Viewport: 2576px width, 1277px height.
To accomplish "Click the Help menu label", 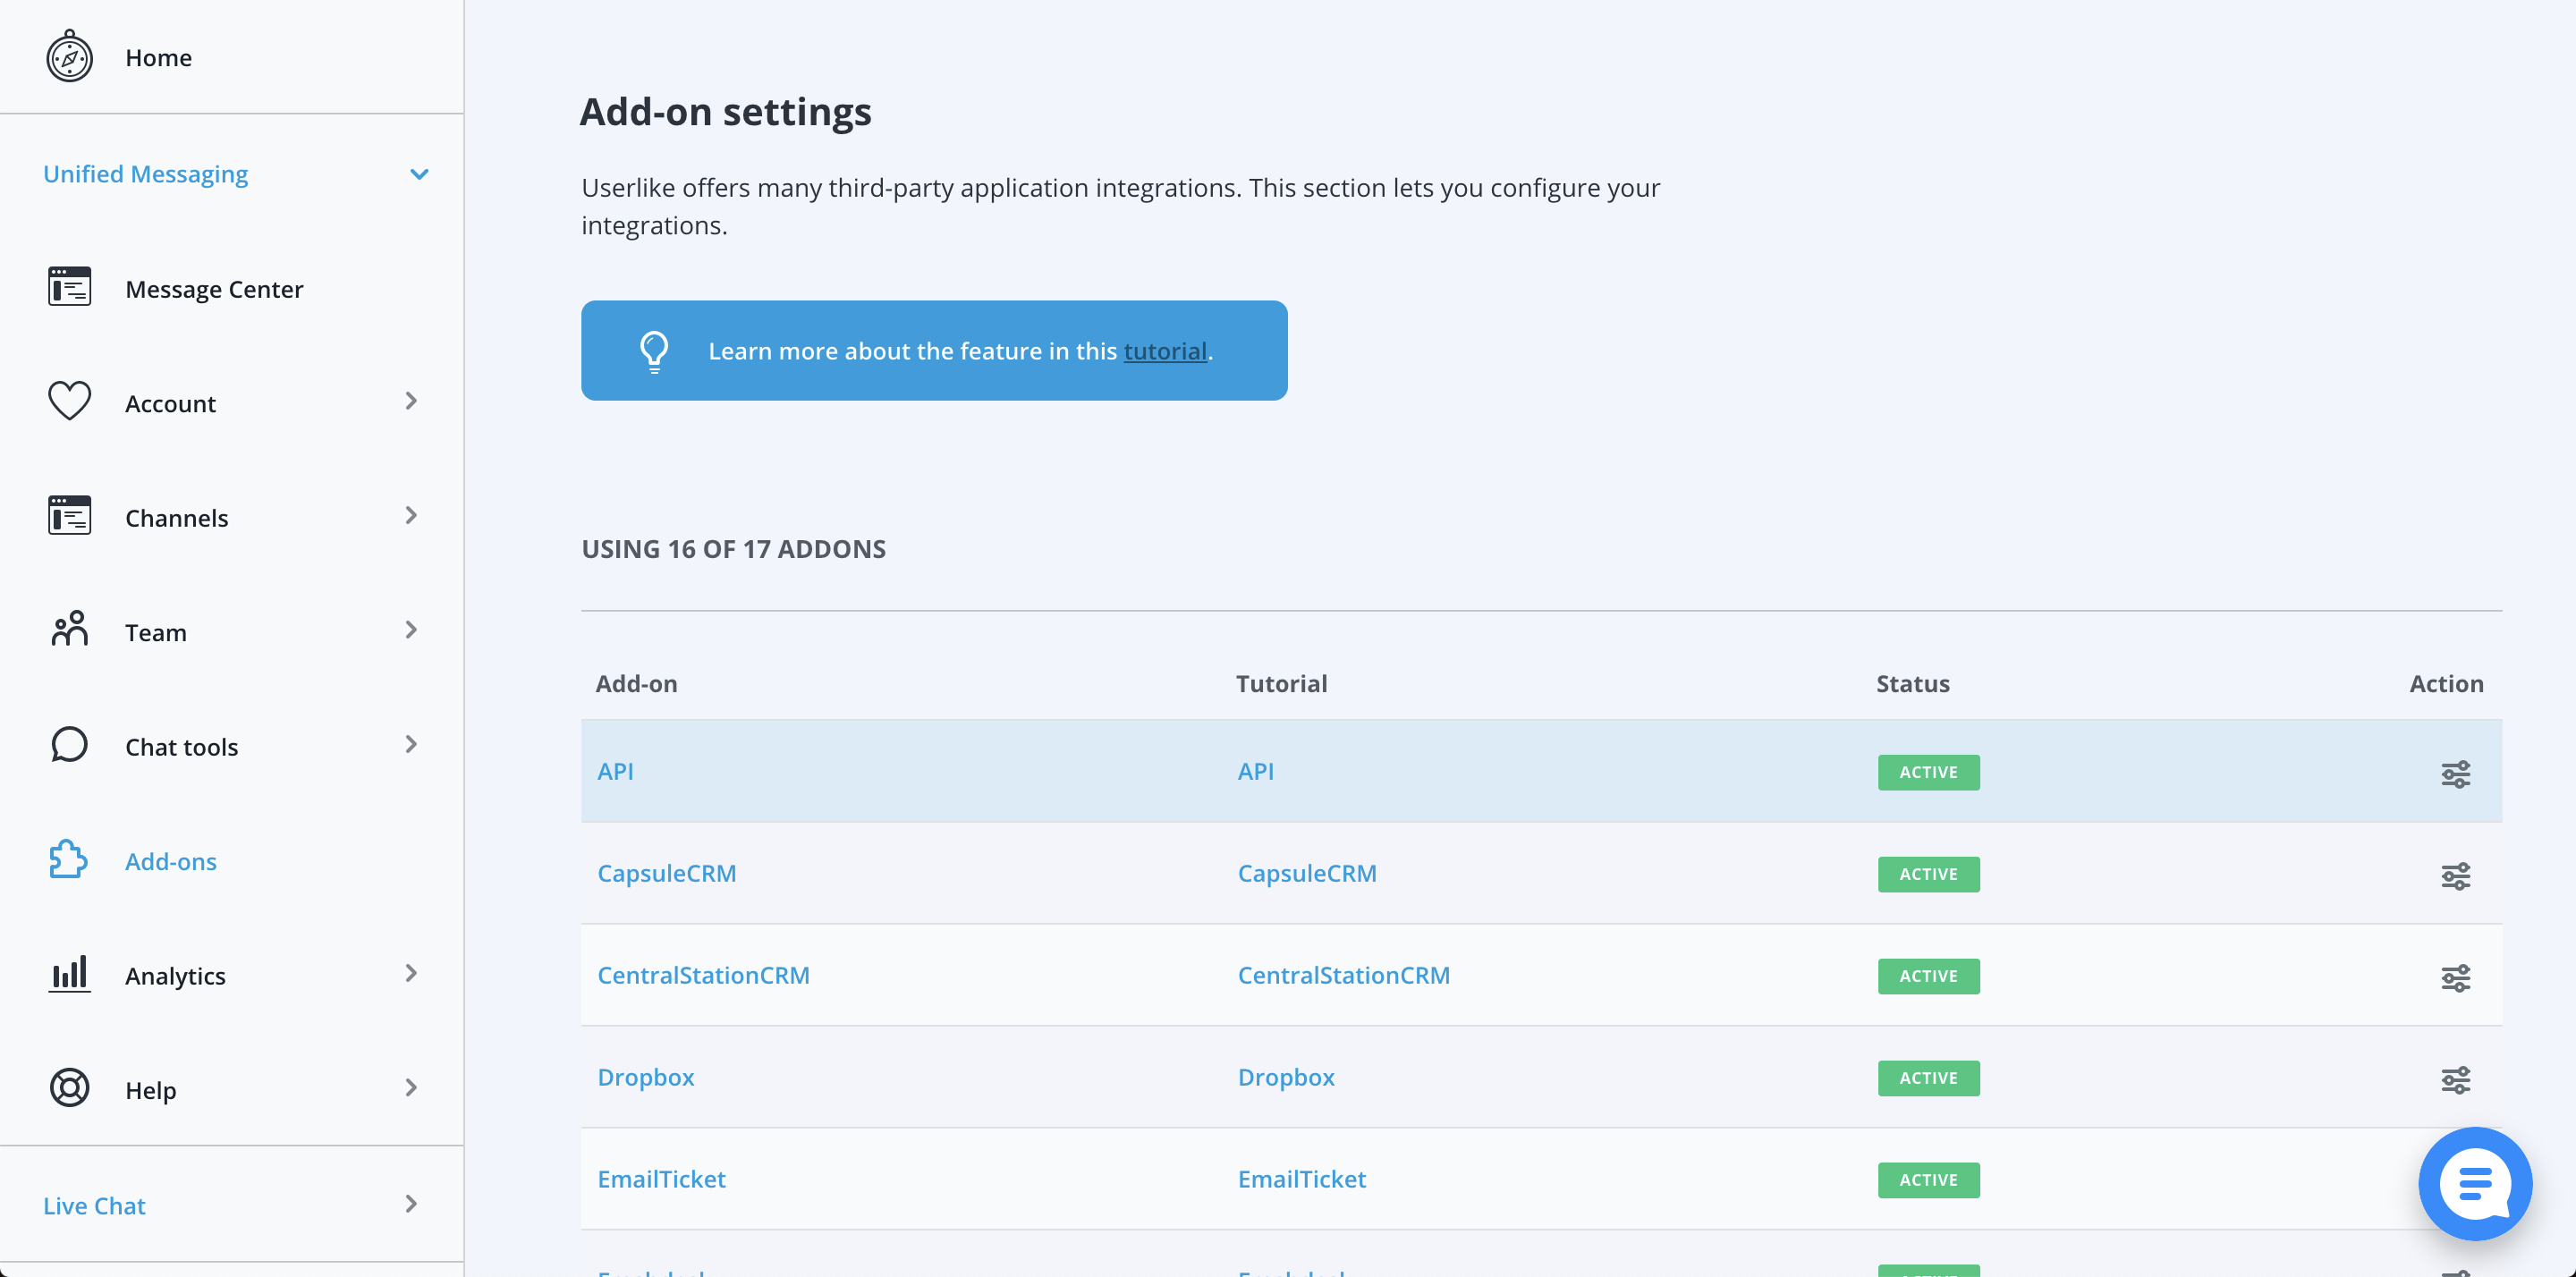I will tap(150, 1090).
